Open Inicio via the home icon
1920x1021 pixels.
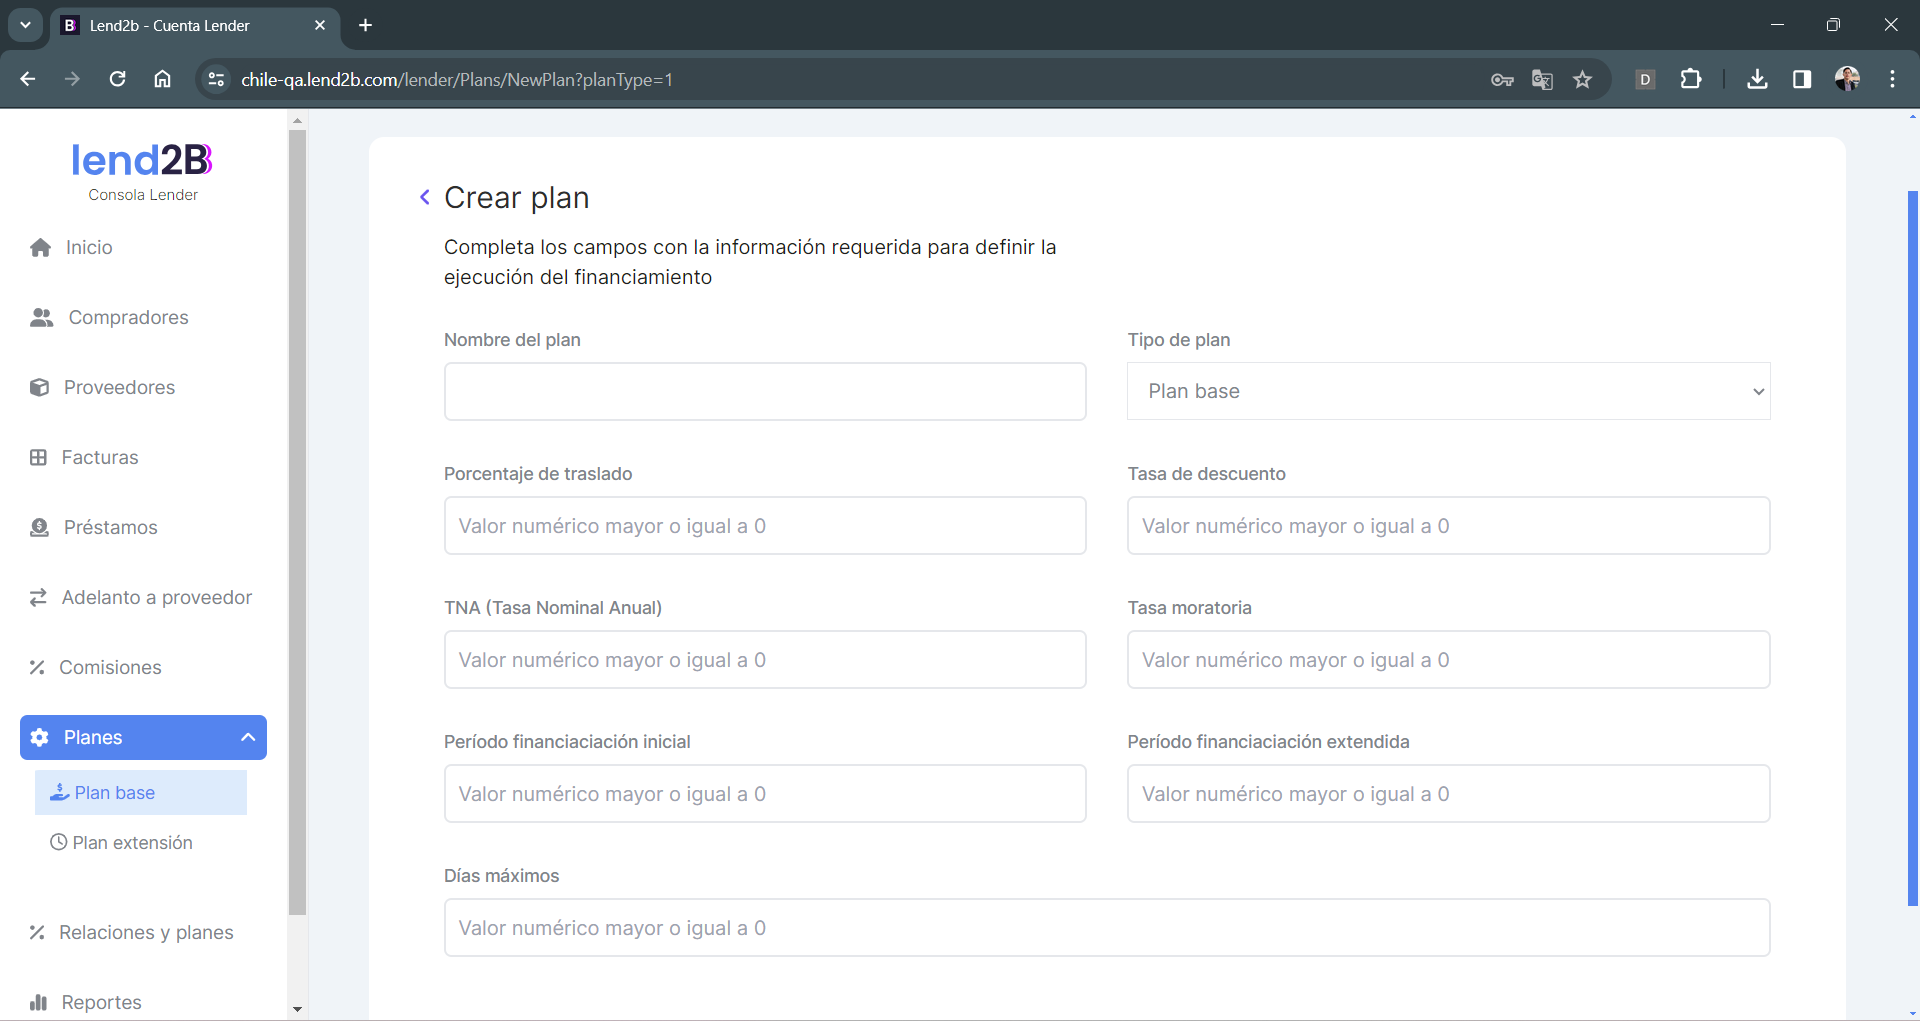[x=40, y=248]
